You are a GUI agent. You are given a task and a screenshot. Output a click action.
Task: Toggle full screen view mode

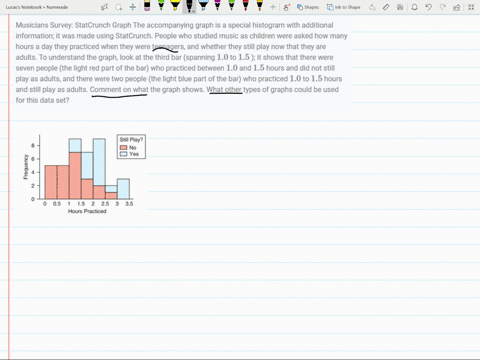pyautogui.click(x=471, y=7)
